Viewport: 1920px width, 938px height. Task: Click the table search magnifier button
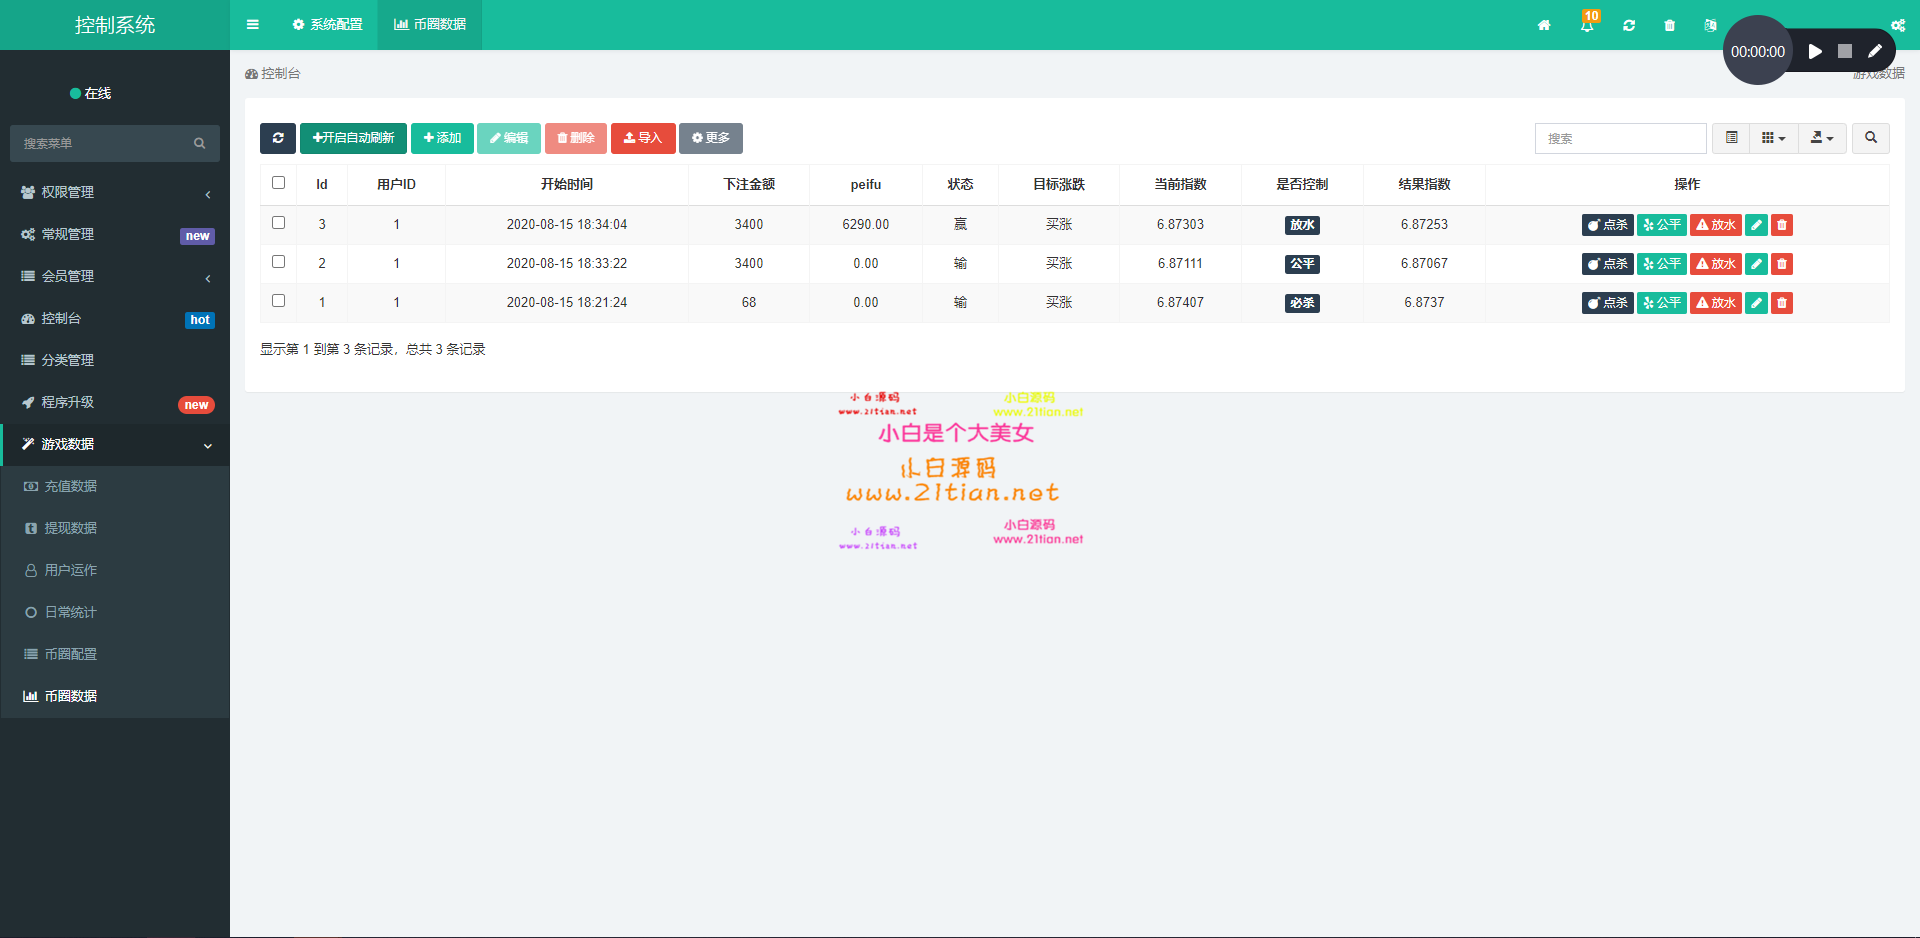click(1871, 138)
